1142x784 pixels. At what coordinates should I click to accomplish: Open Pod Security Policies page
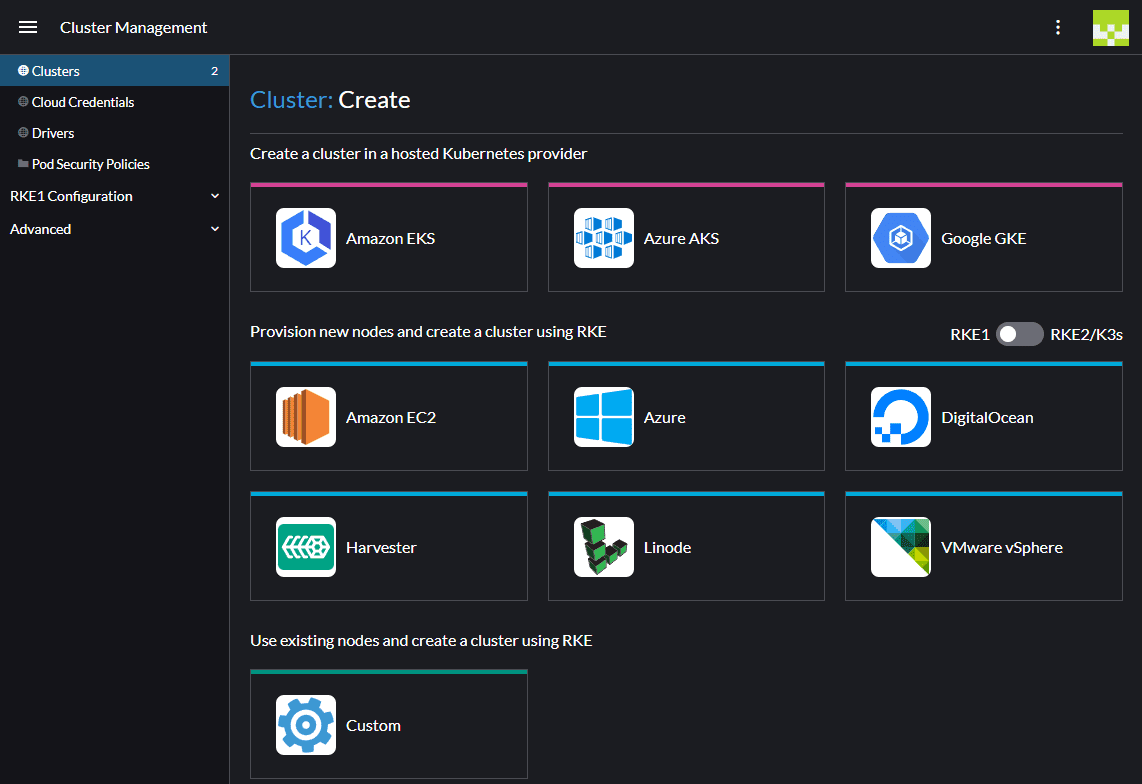coord(91,164)
